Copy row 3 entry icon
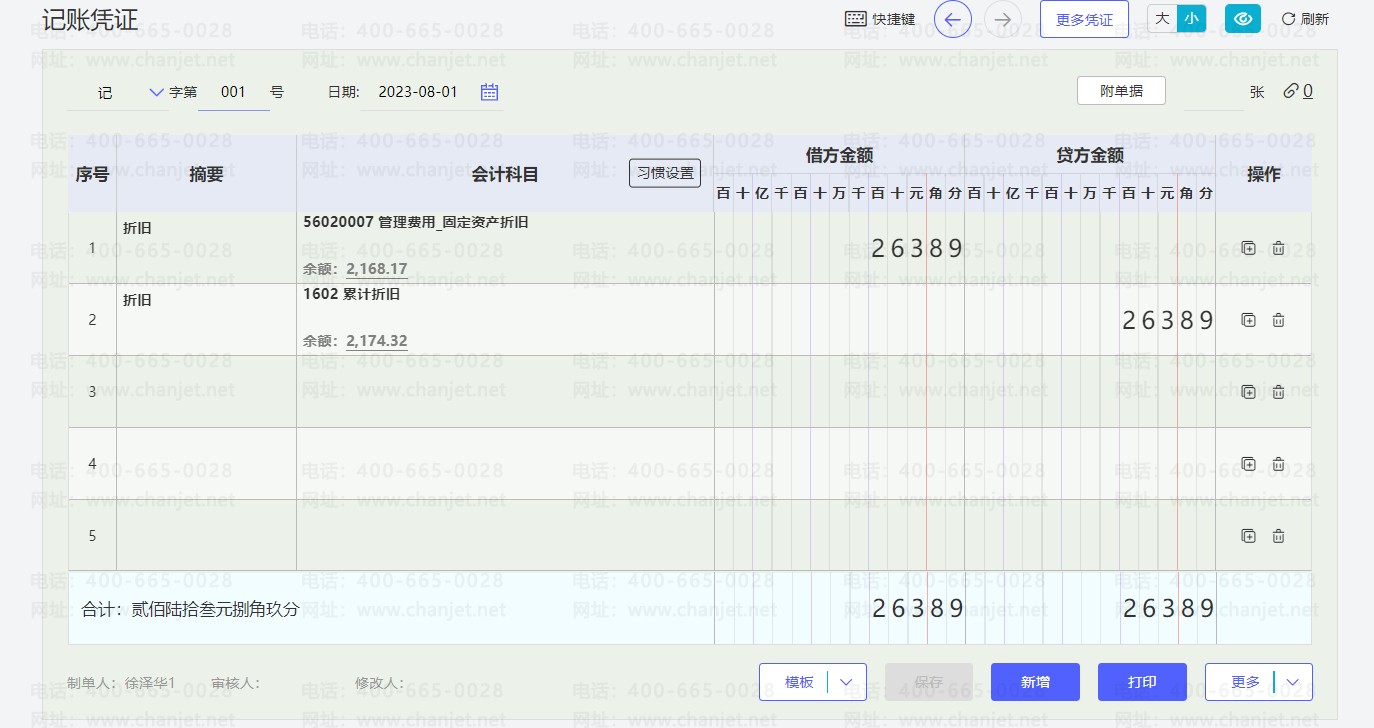 pyautogui.click(x=1248, y=392)
